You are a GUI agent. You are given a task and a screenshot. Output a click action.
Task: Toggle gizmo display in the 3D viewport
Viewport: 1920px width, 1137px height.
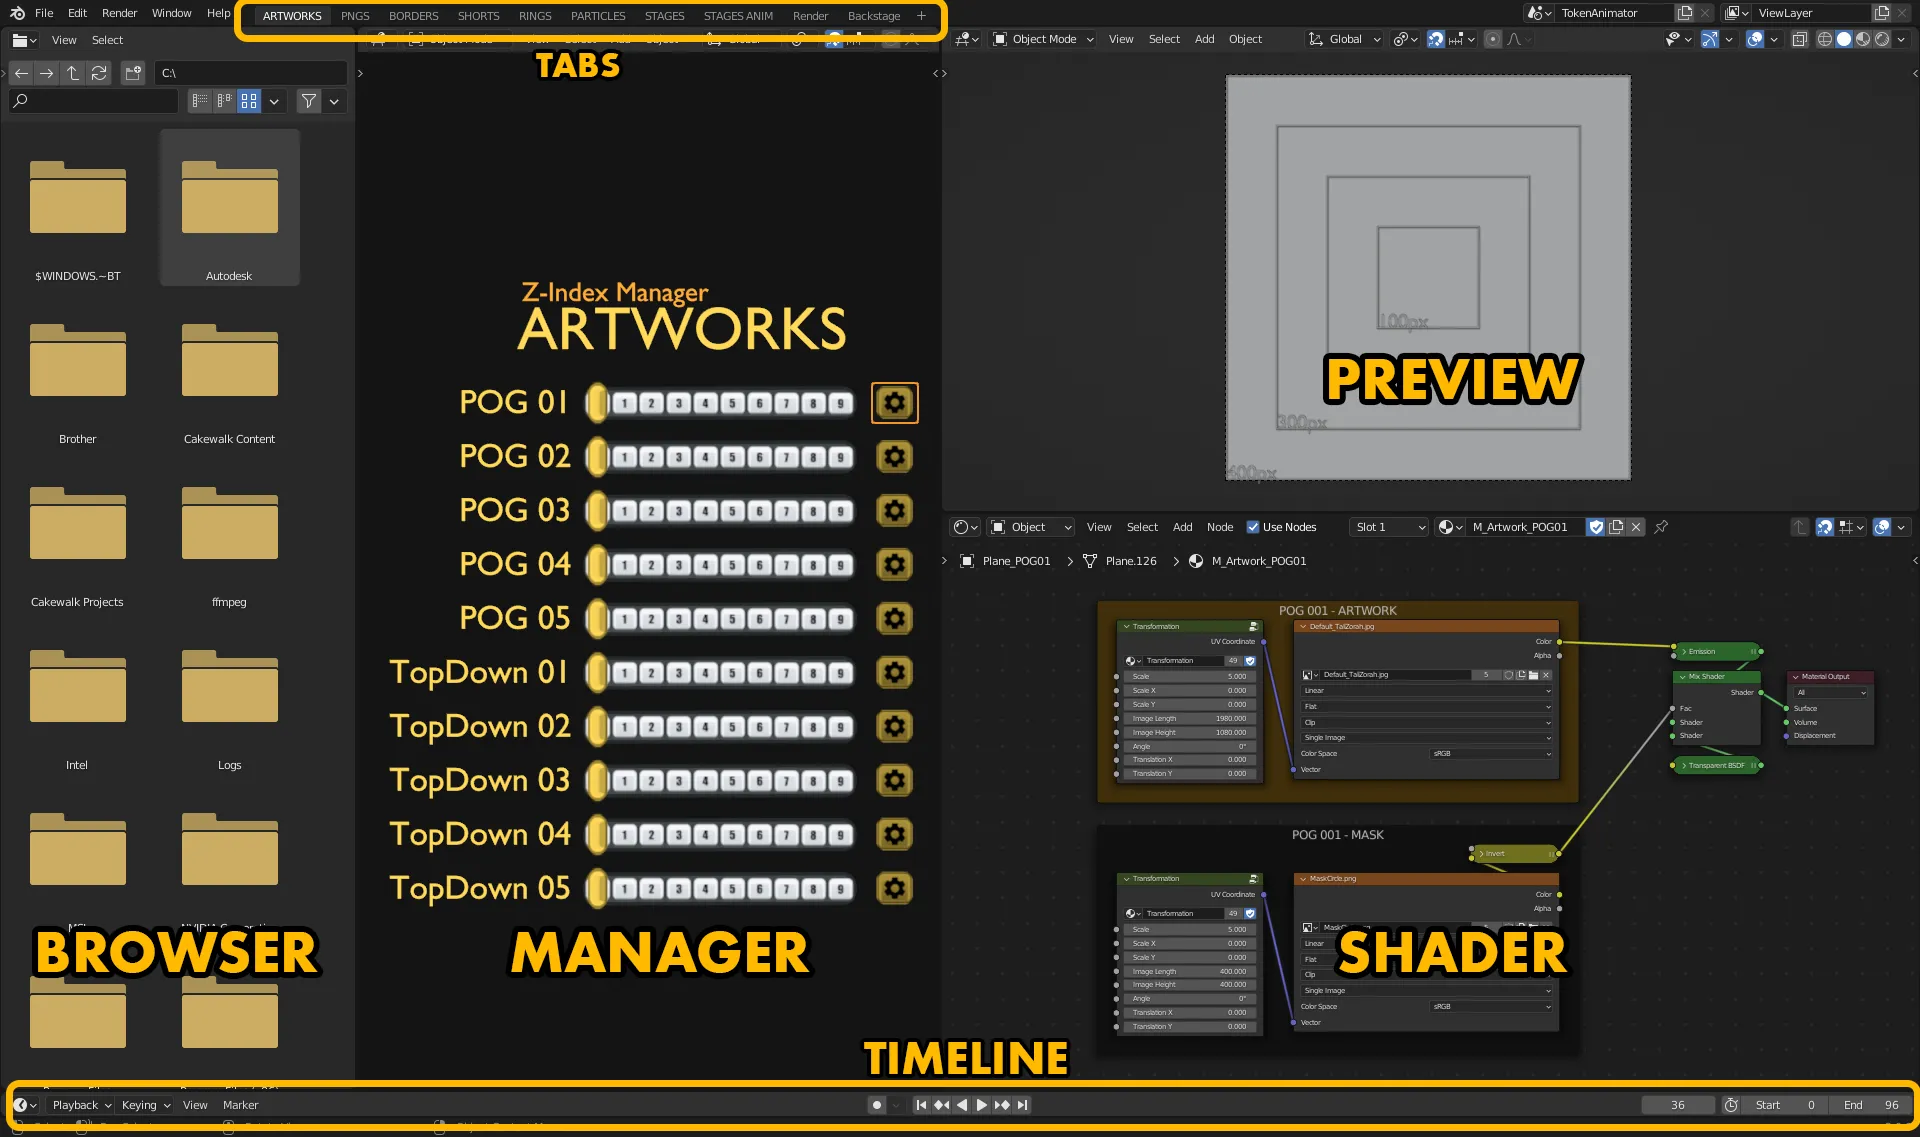(x=1710, y=39)
